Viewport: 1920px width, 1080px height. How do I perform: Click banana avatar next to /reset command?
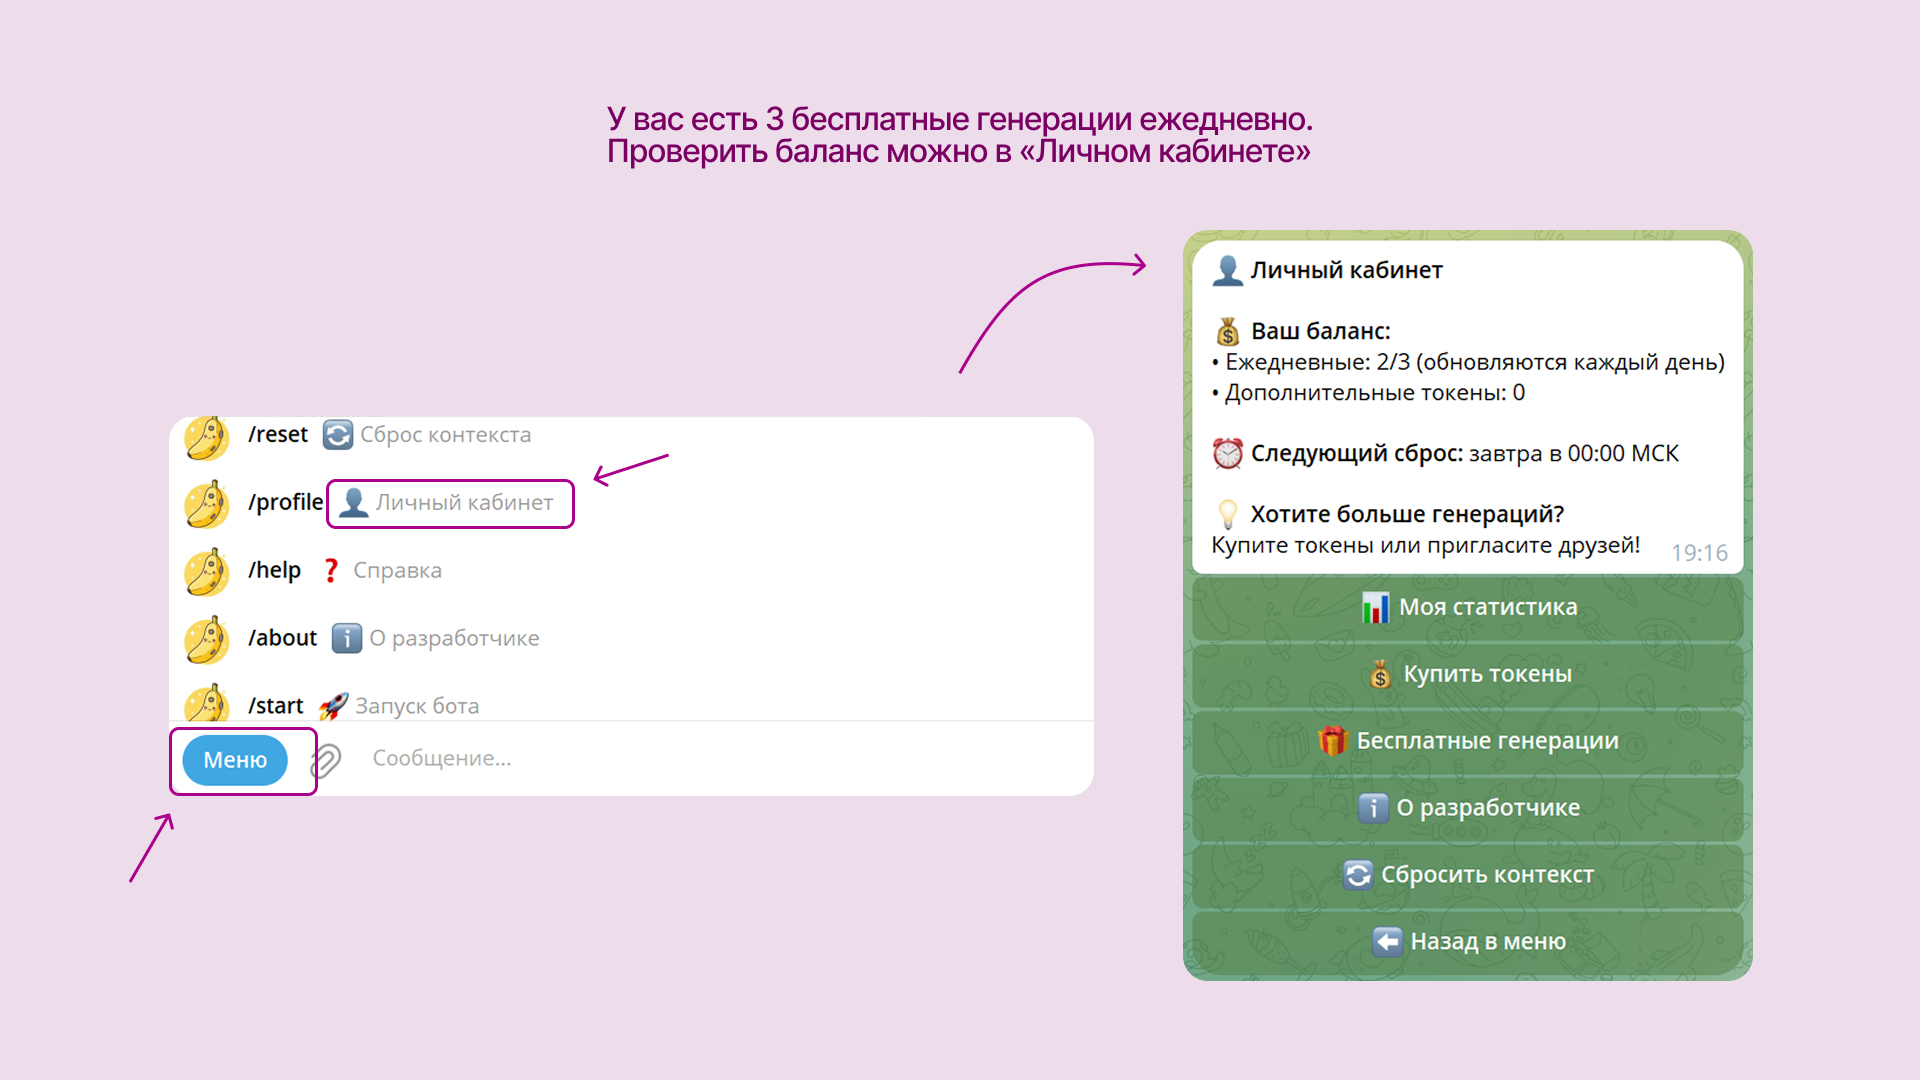pos(207,437)
